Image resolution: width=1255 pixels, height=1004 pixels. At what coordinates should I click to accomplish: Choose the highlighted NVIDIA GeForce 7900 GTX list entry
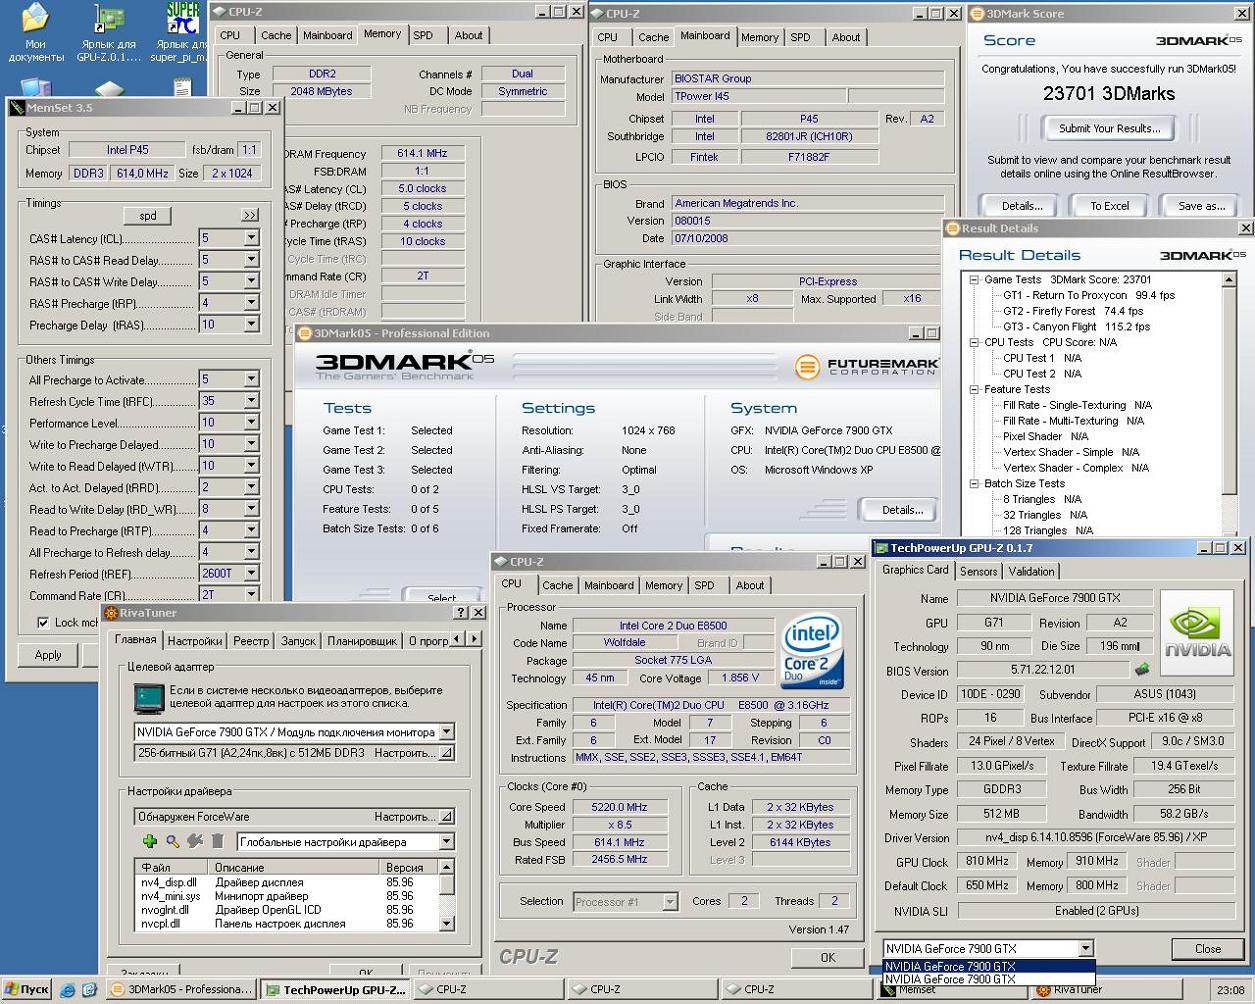(x=988, y=967)
